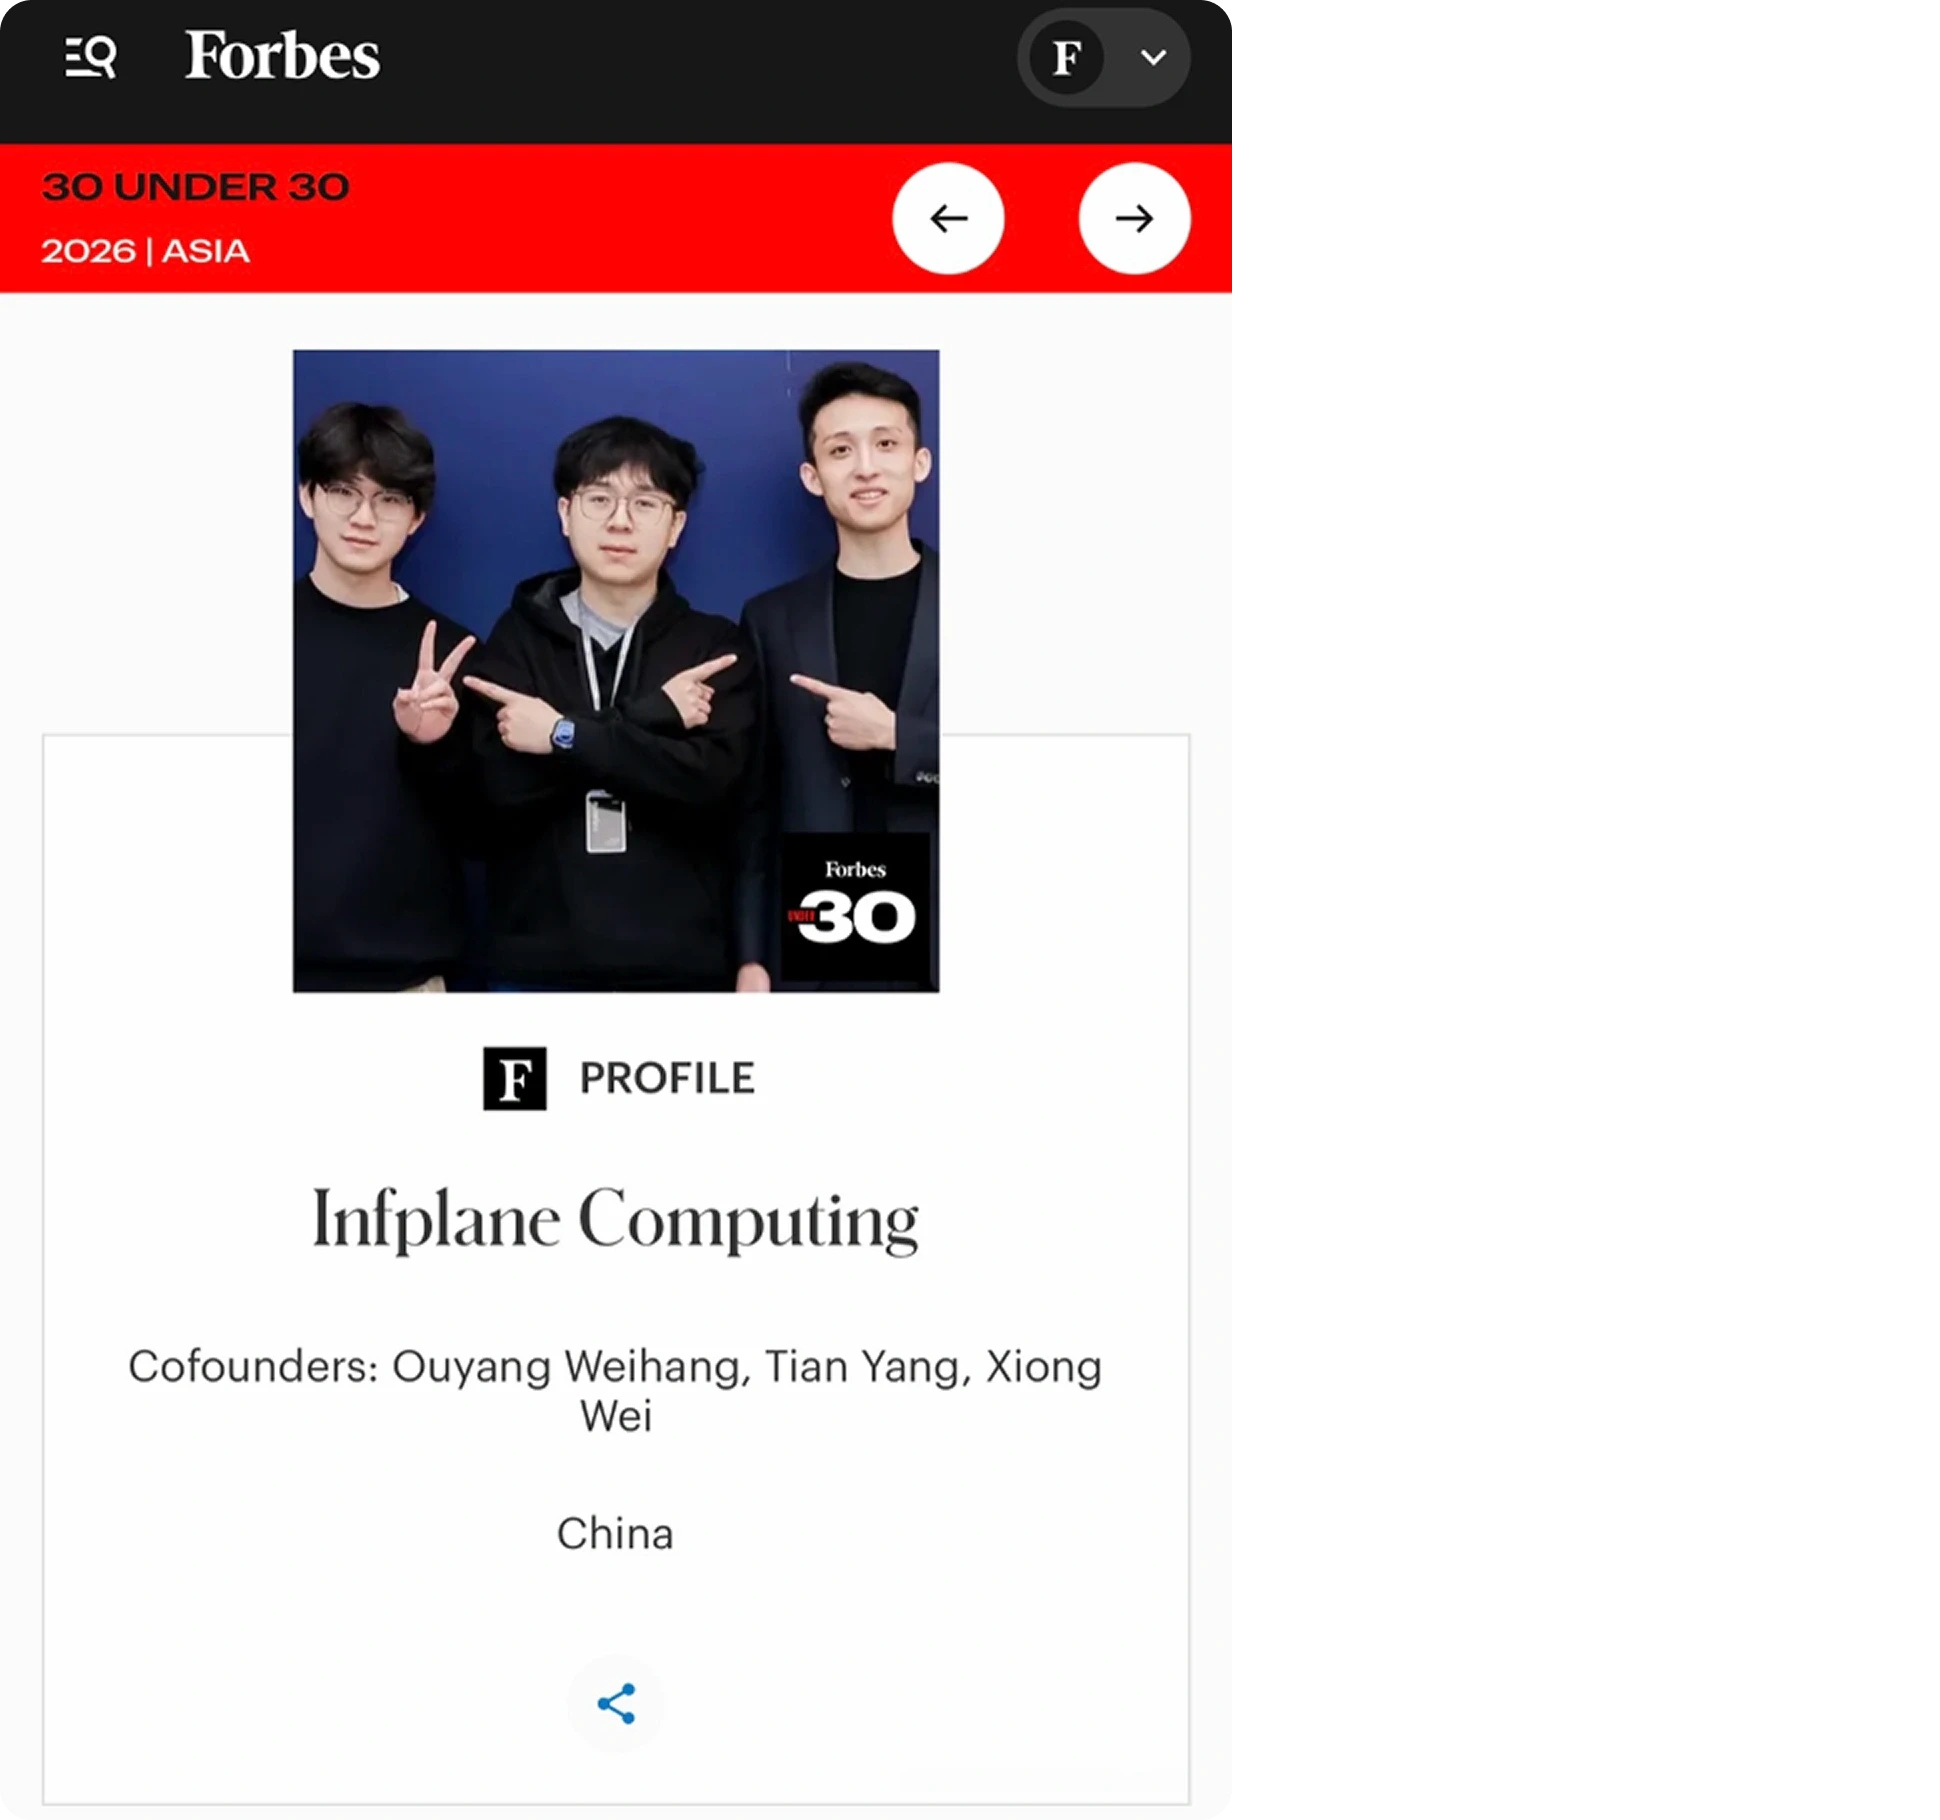This screenshot has width=1940, height=1820.
Task: Select the Cofounders names text
Action: click(616, 1391)
